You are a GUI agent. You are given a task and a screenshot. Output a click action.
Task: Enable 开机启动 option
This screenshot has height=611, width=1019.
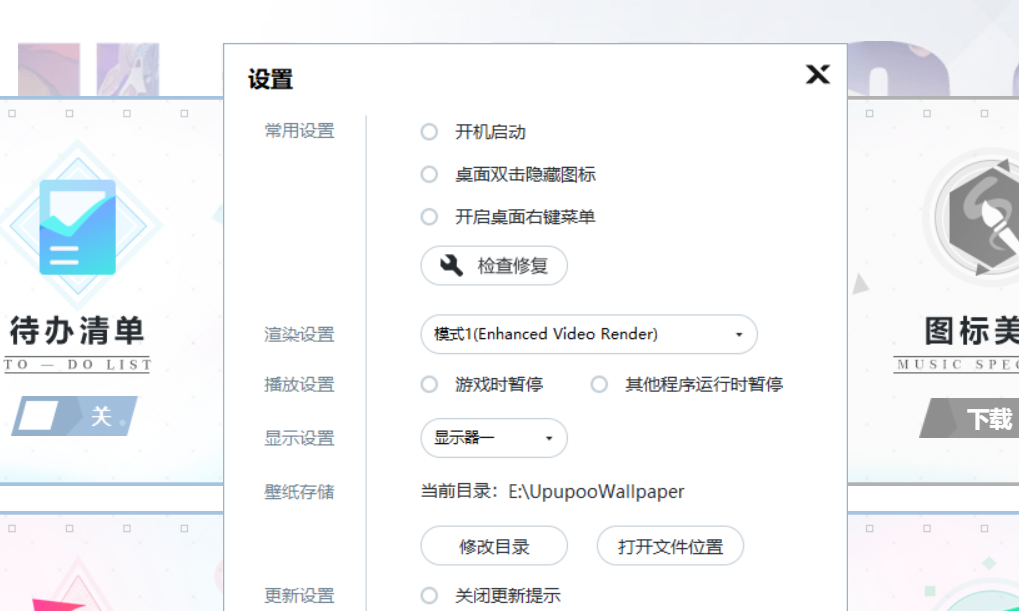(429, 132)
